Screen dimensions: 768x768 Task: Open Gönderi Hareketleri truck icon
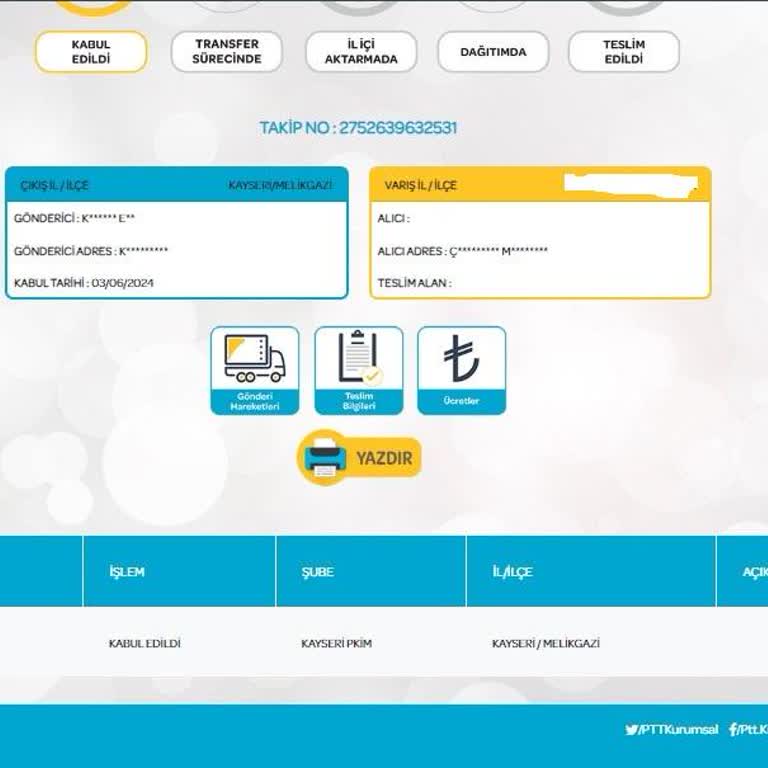pos(255,370)
